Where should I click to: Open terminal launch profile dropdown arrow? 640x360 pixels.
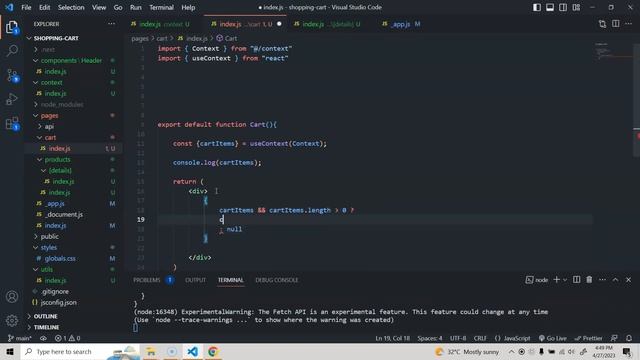(x=565, y=280)
